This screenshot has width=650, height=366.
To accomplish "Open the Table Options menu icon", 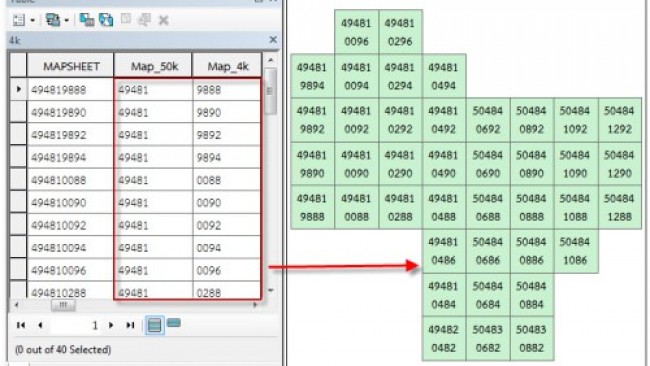I will pos(19,20).
